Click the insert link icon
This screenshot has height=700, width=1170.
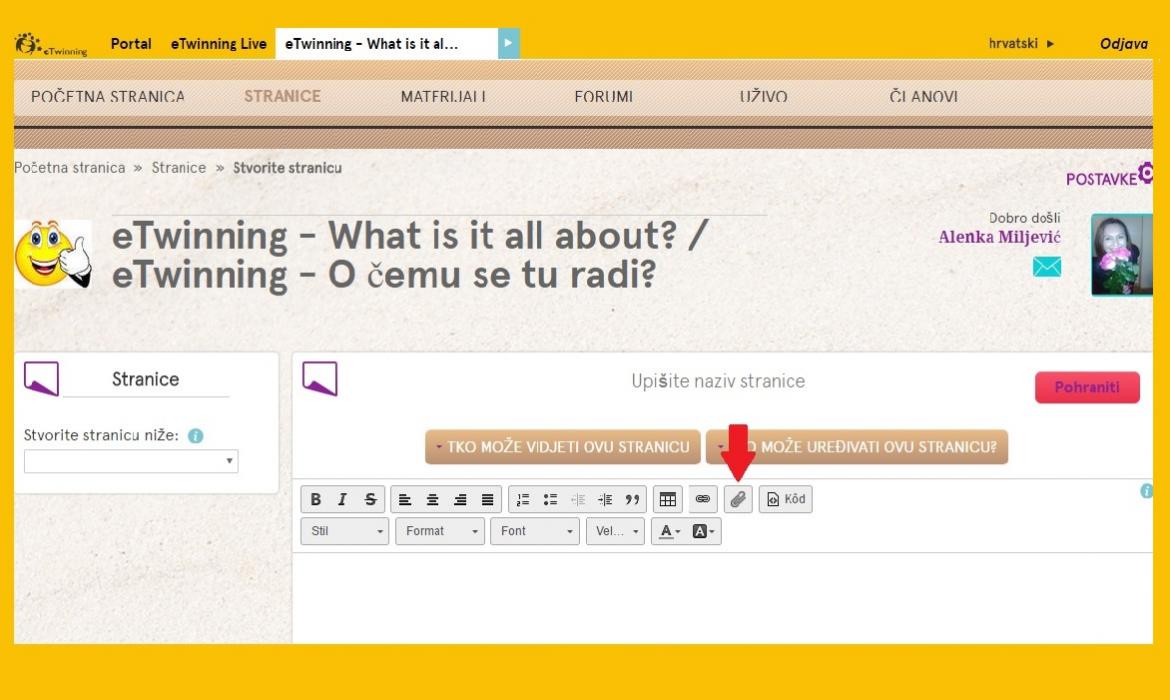[702, 500]
